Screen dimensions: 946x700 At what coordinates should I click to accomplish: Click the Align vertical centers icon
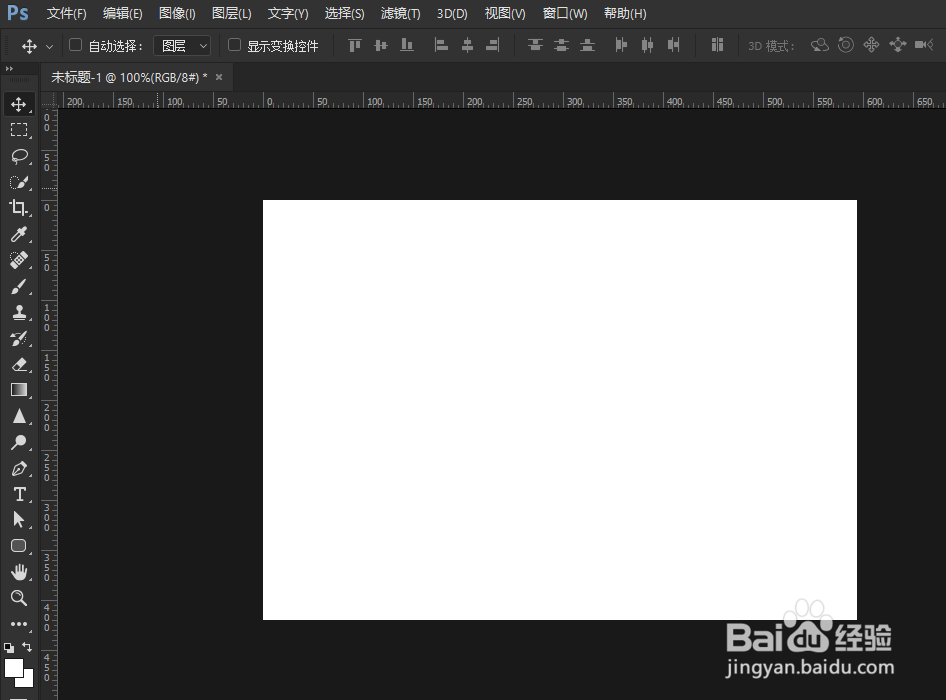pyautogui.click(x=381, y=45)
